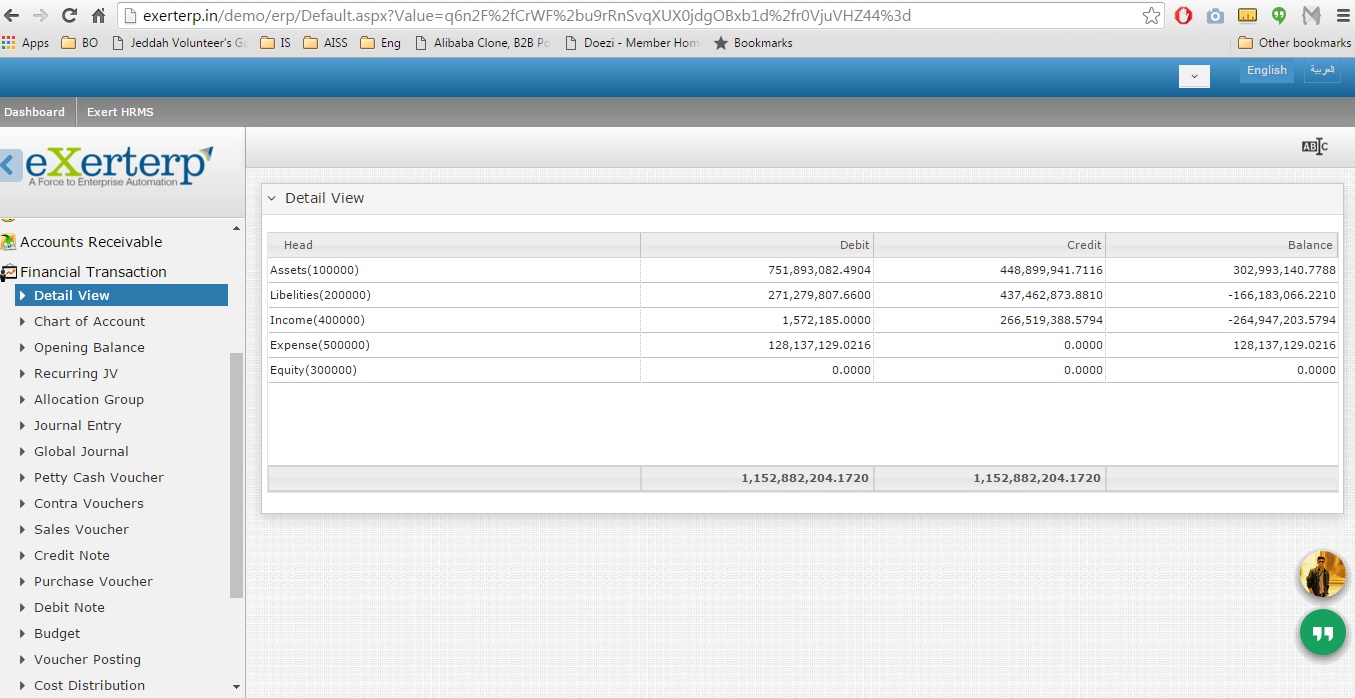
Task: Open Journal Entry from sidebar
Action: point(77,425)
